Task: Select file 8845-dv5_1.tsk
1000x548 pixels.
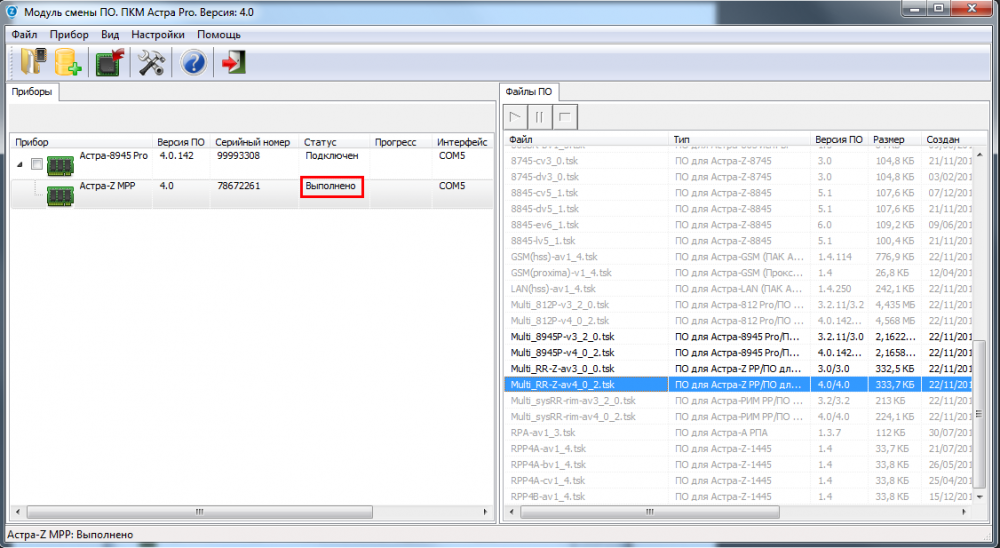Action: tap(739, 209)
